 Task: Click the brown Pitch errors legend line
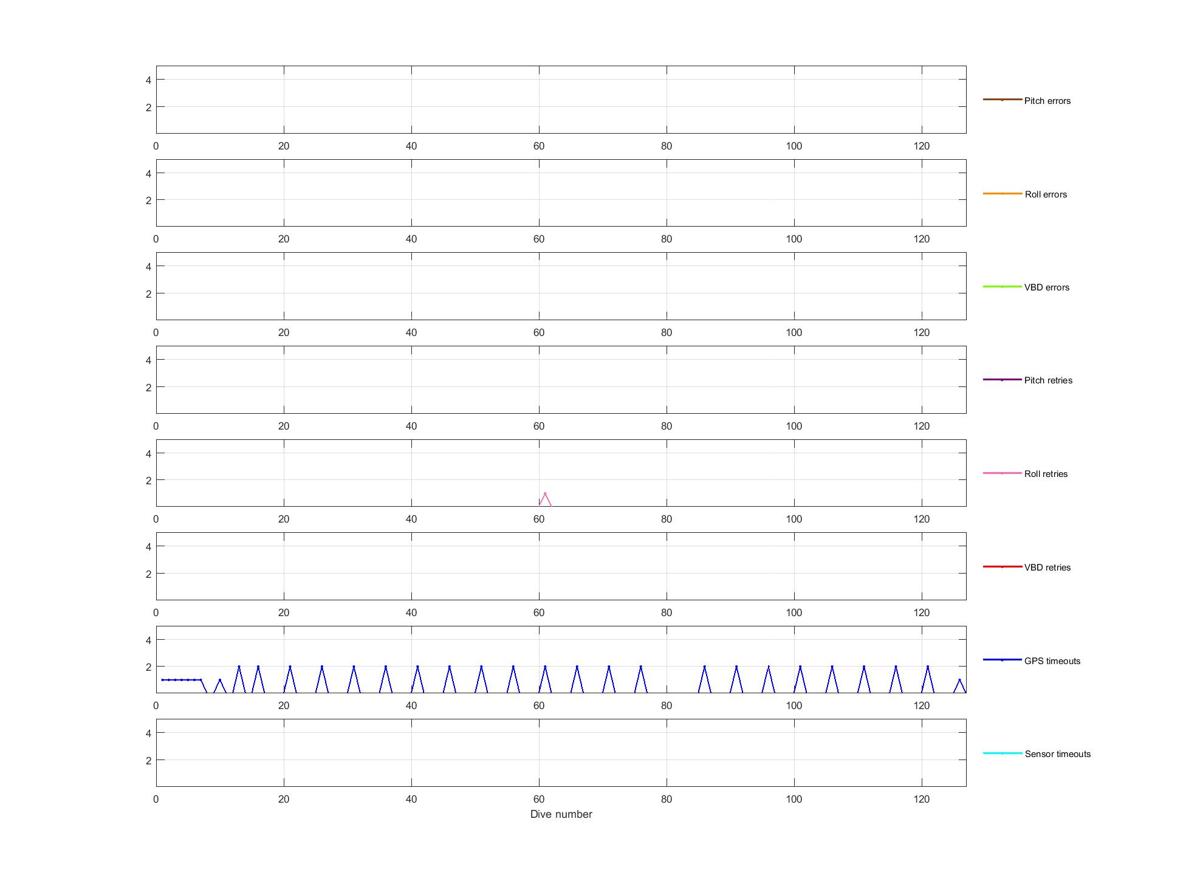pyautogui.click(x=1002, y=100)
